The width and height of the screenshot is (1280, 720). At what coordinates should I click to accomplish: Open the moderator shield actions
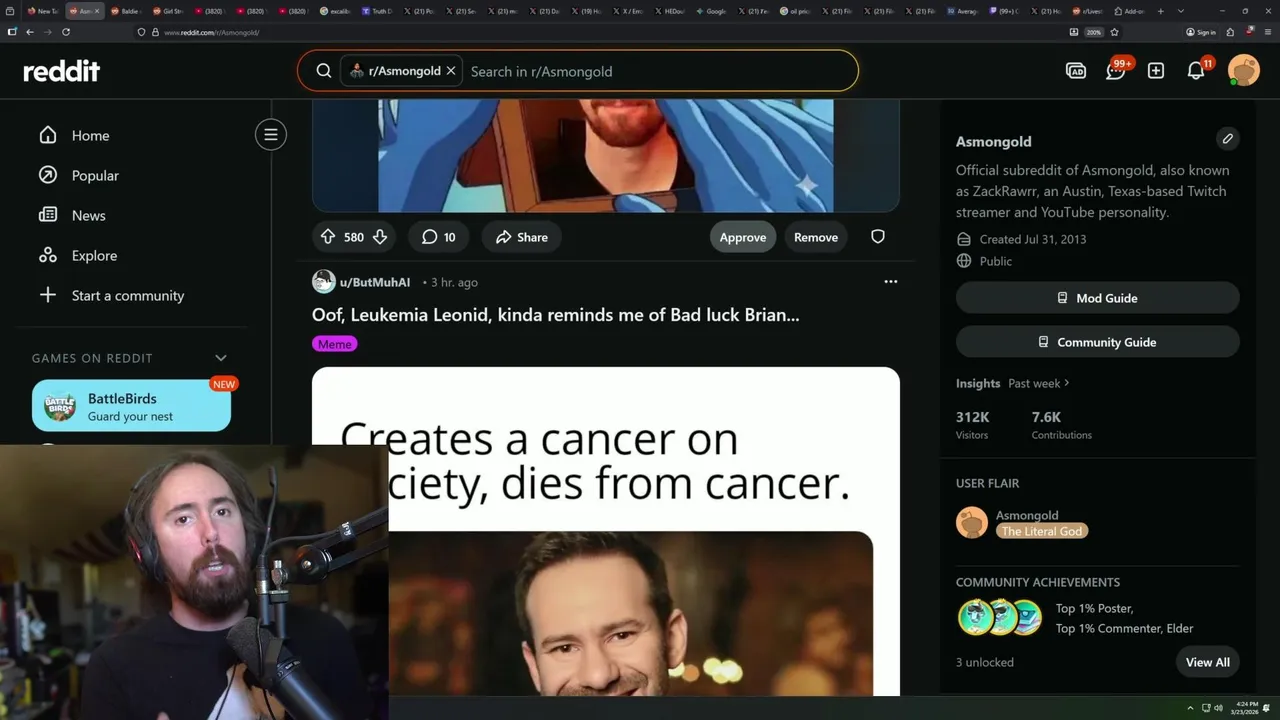[x=878, y=237]
